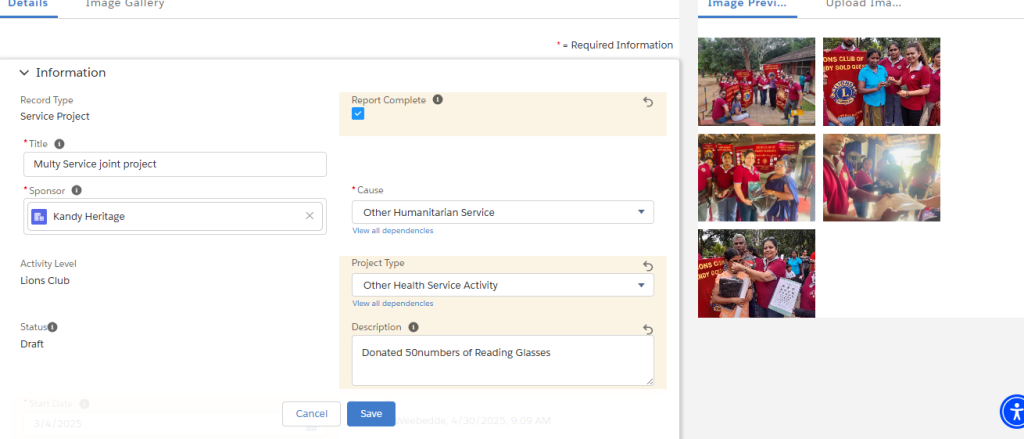1024x439 pixels.
Task: Click the Lions Club activity level value
Action: coord(44,280)
